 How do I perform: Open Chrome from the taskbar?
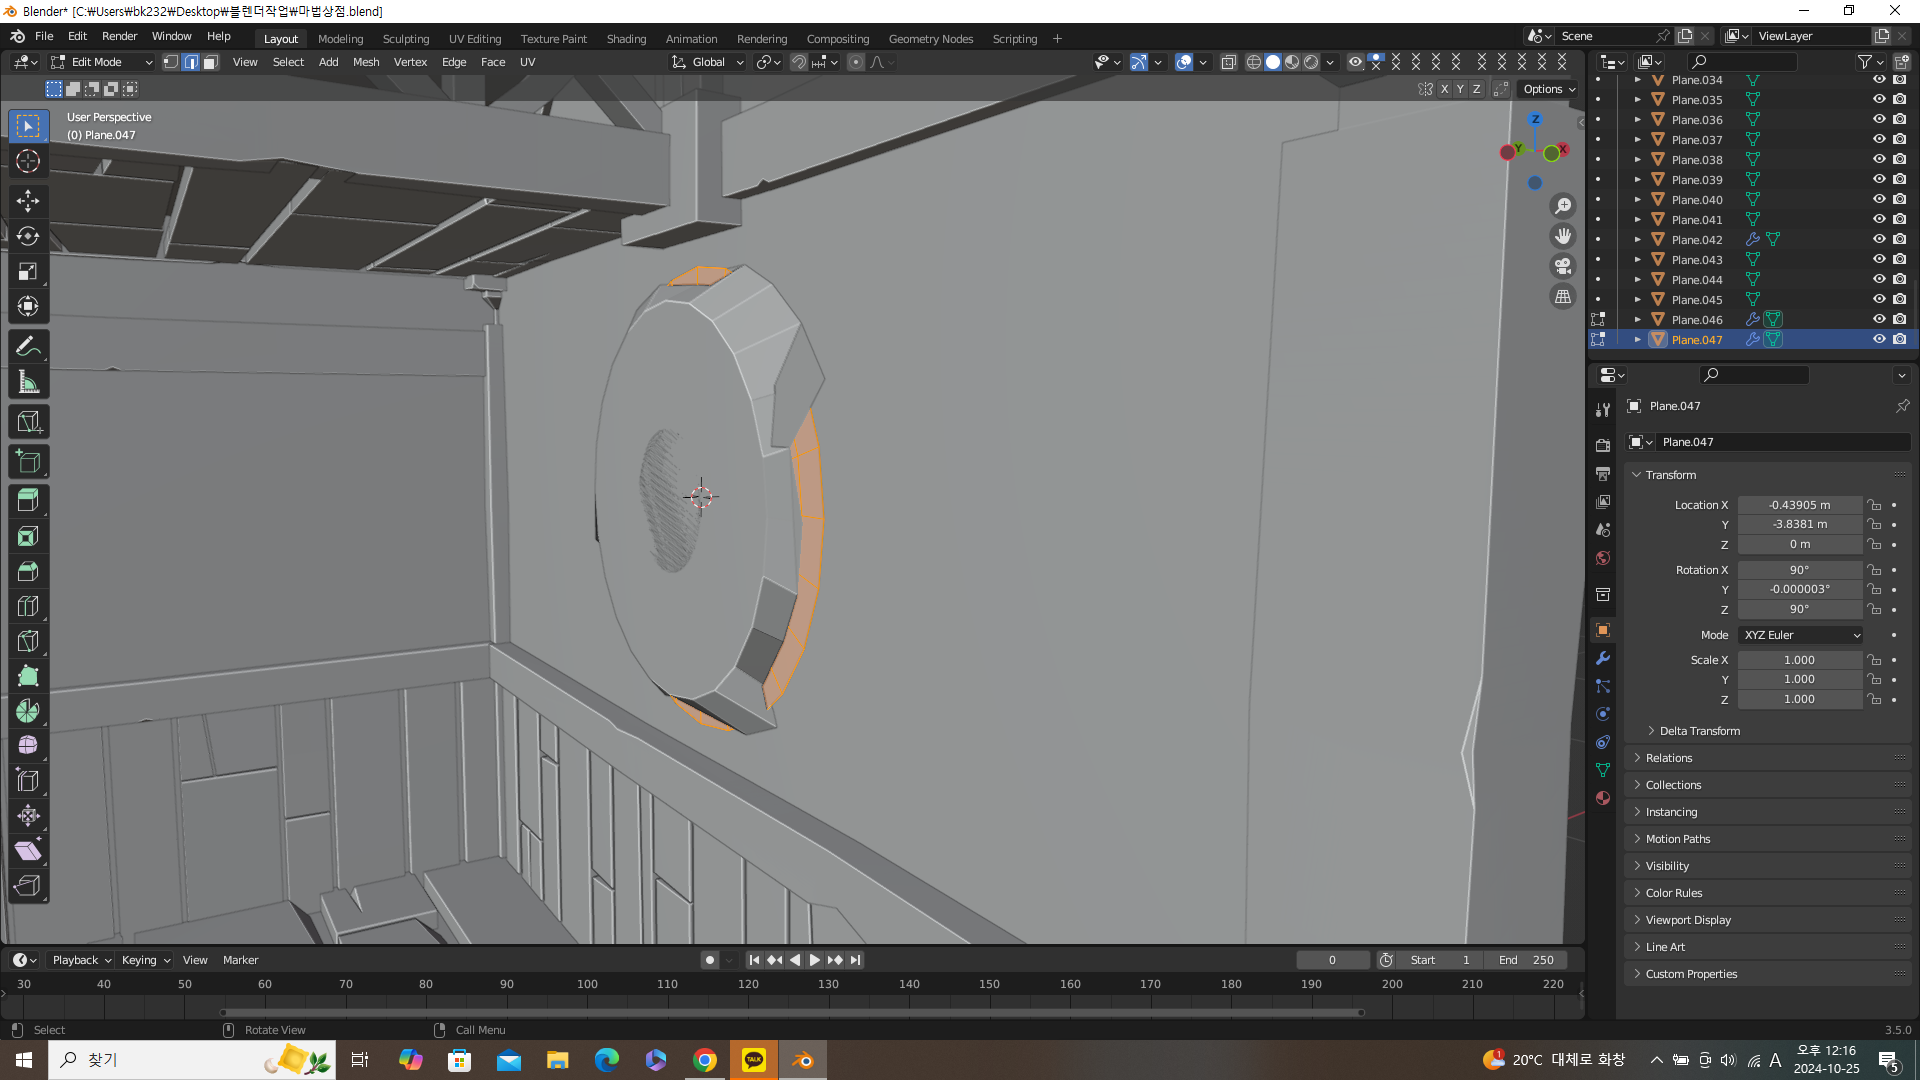point(705,1060)
